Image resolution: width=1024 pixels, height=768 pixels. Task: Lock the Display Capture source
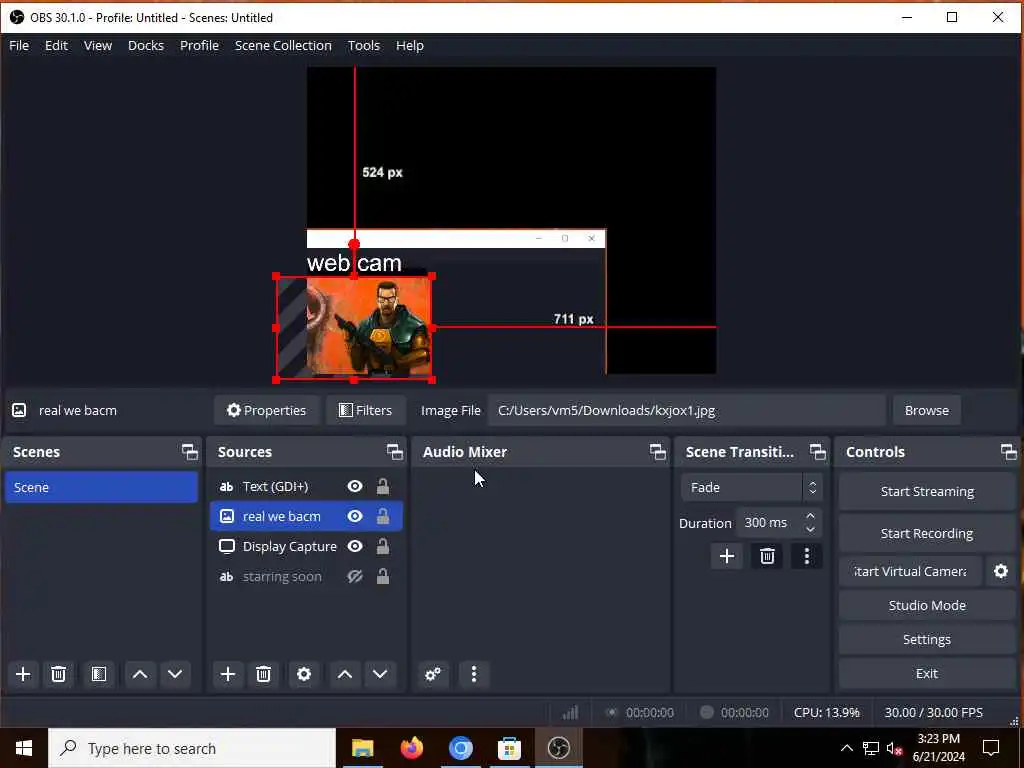pyautogui.click(x=383, y=547)
